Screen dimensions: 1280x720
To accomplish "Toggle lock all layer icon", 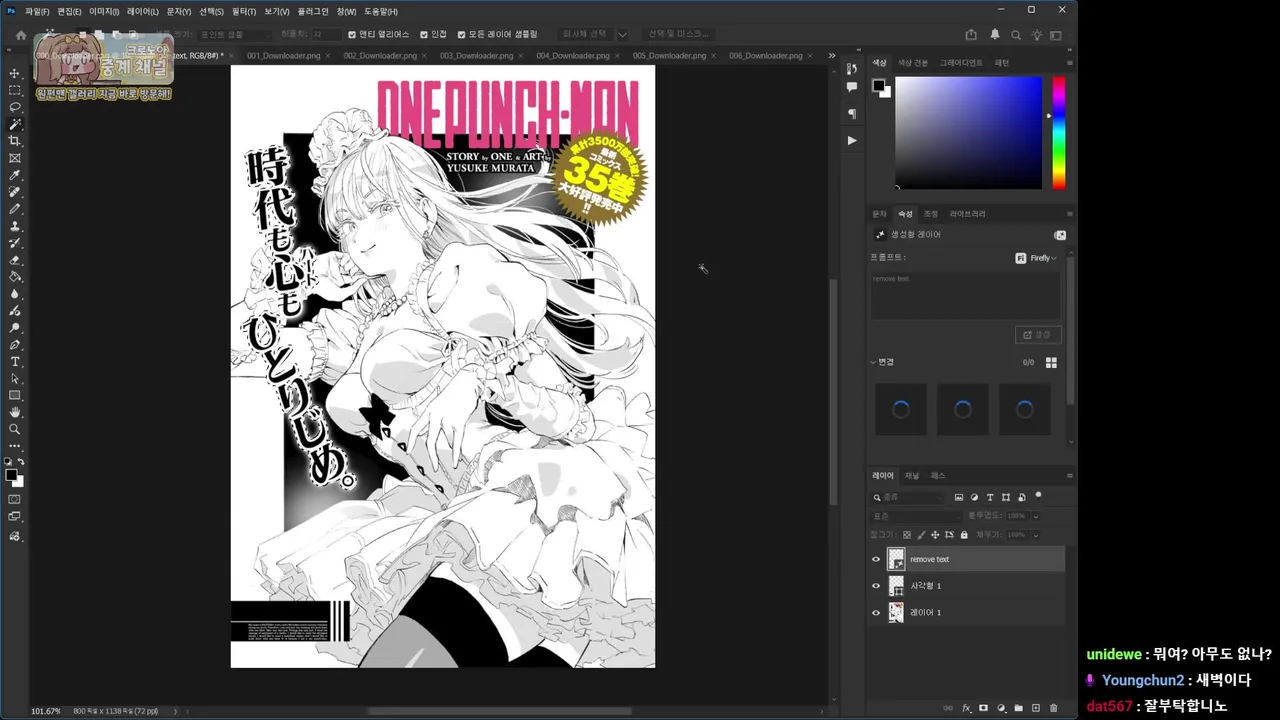I will (x=963, y=535).
